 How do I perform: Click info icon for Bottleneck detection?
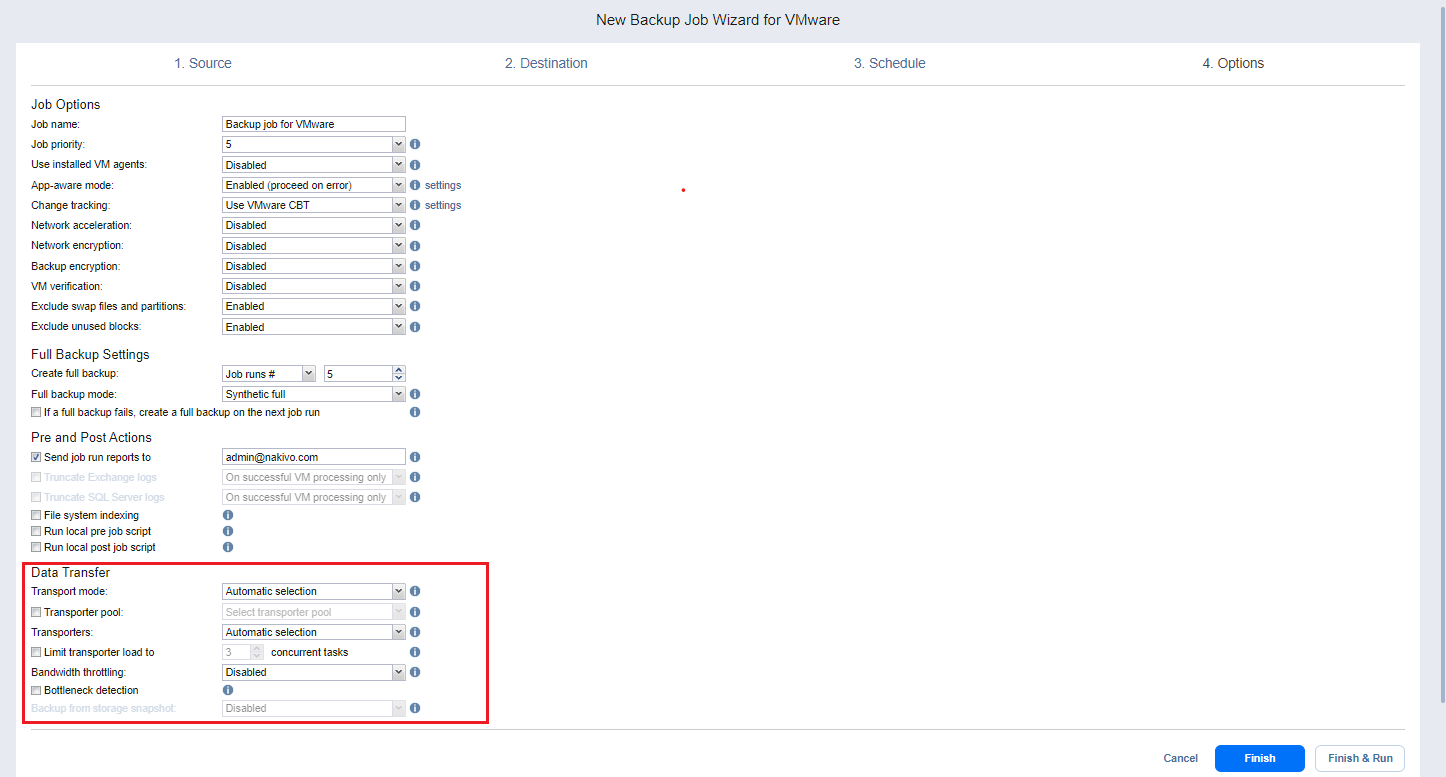tap(228, 690)
